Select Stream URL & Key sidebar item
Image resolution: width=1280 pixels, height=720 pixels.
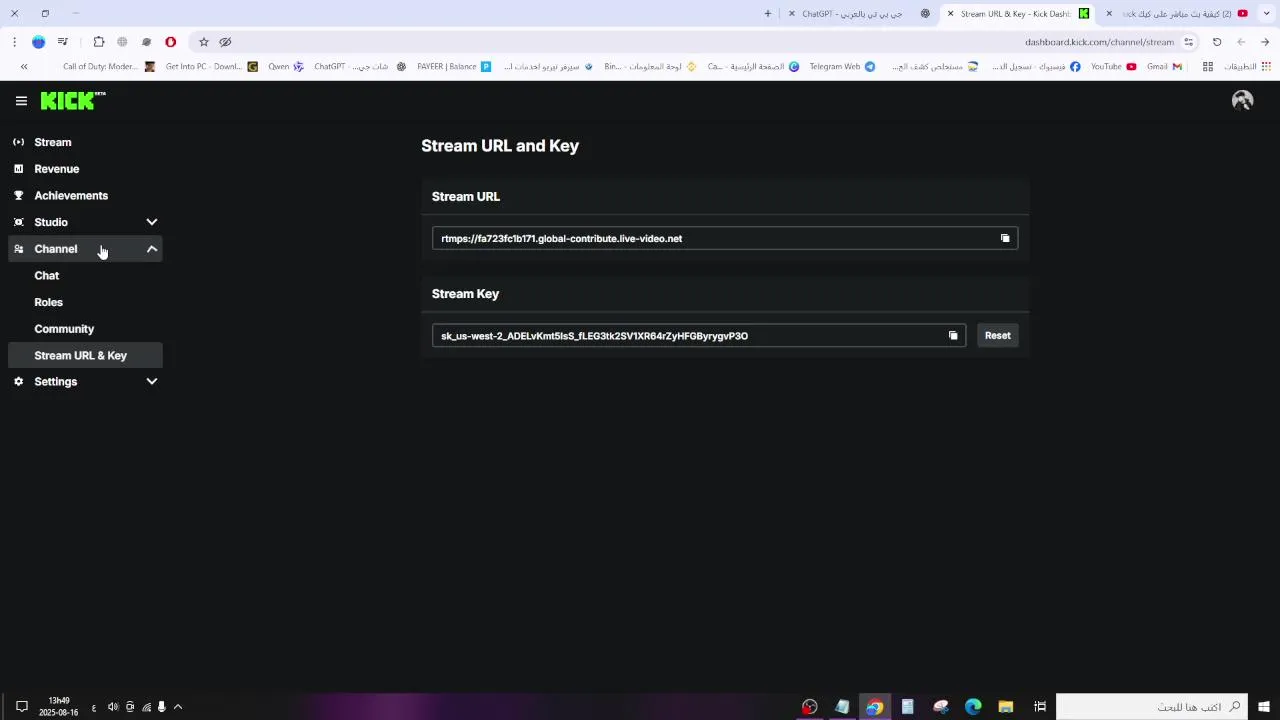point(85,356)
